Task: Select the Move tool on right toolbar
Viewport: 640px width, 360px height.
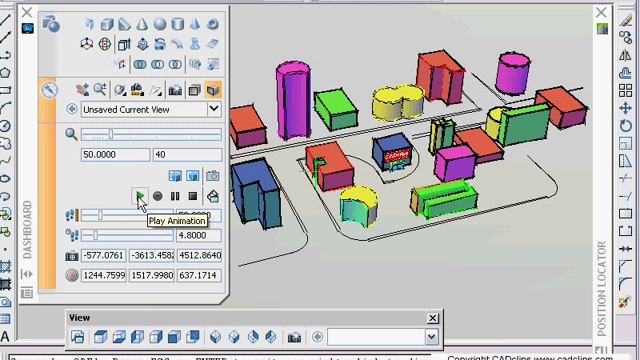Action: click(x=625, y=108)
